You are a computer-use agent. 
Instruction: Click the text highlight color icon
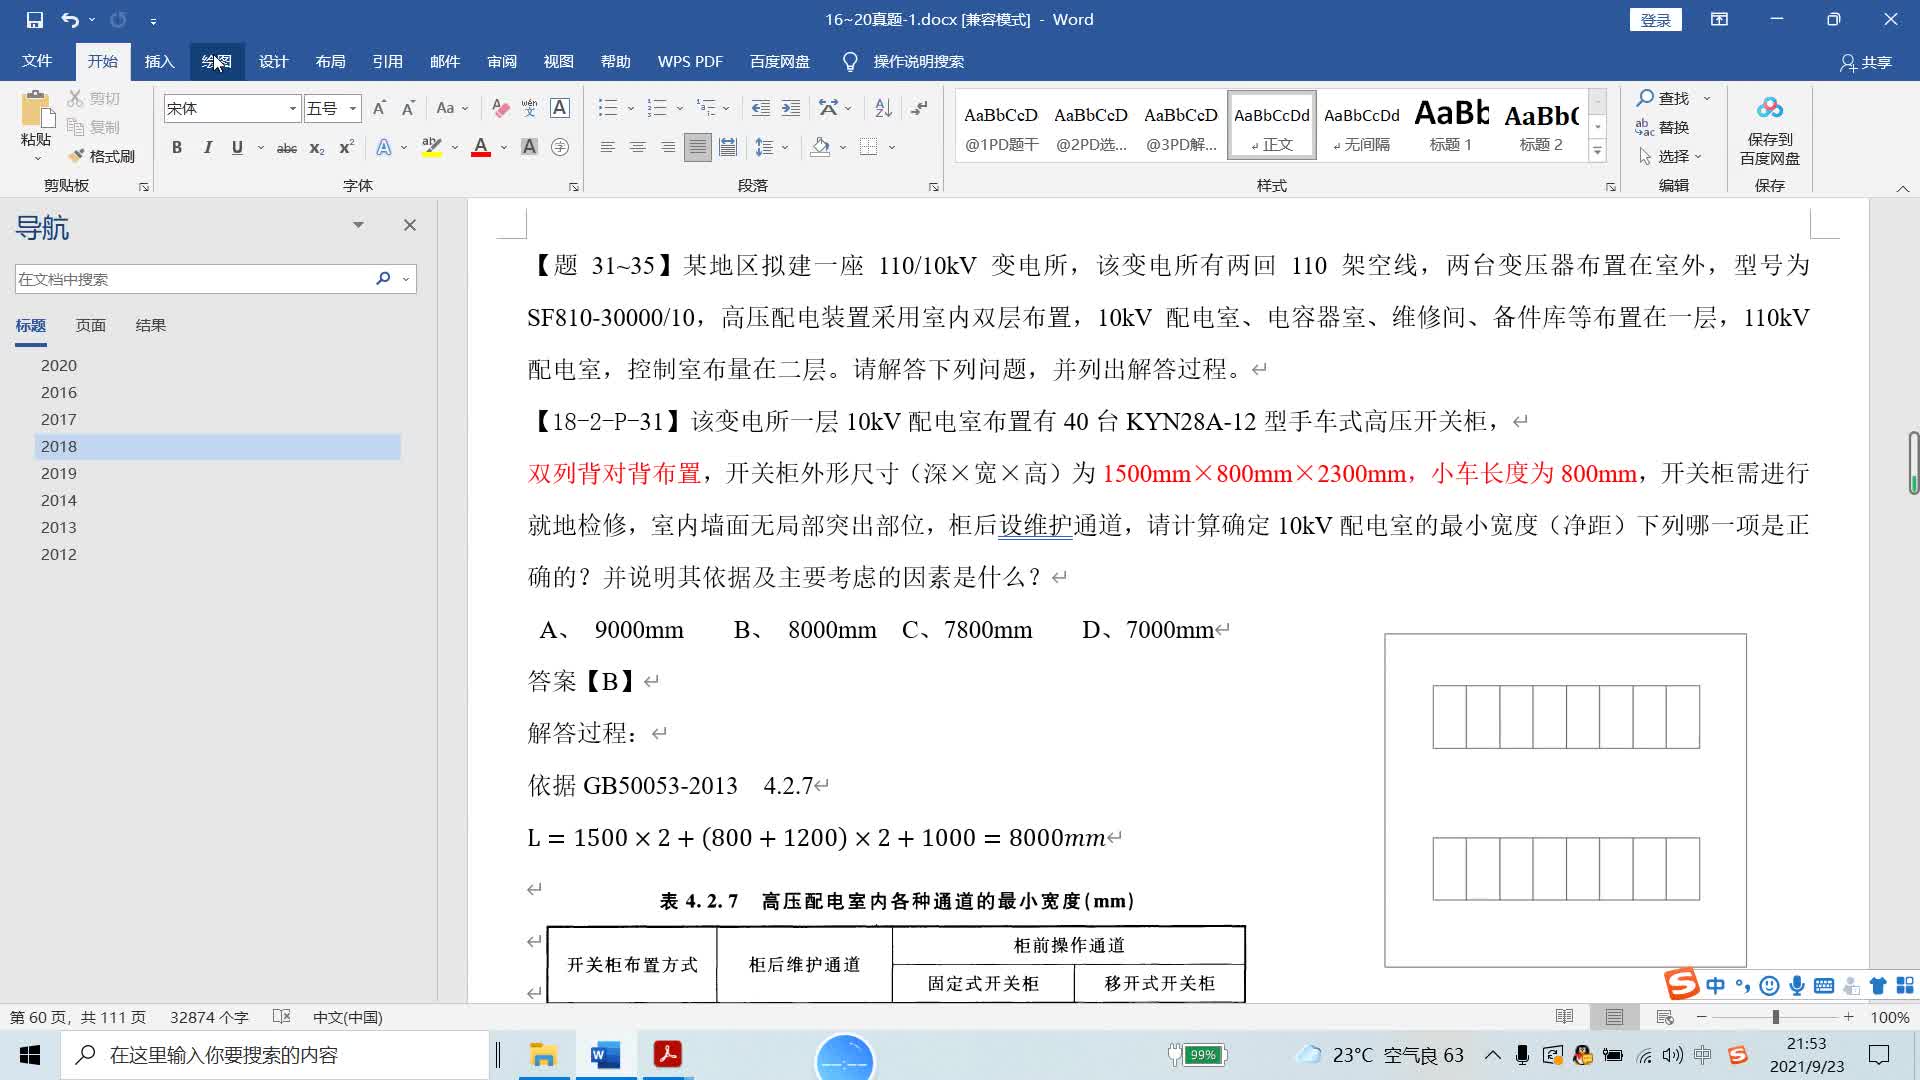point(431,147)
